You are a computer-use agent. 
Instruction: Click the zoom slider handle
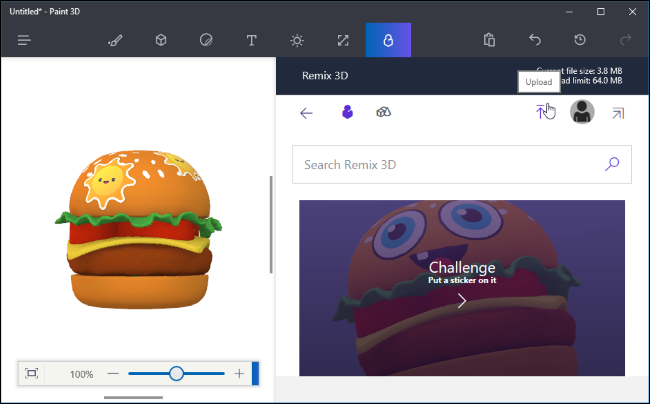tap(176, 373)
